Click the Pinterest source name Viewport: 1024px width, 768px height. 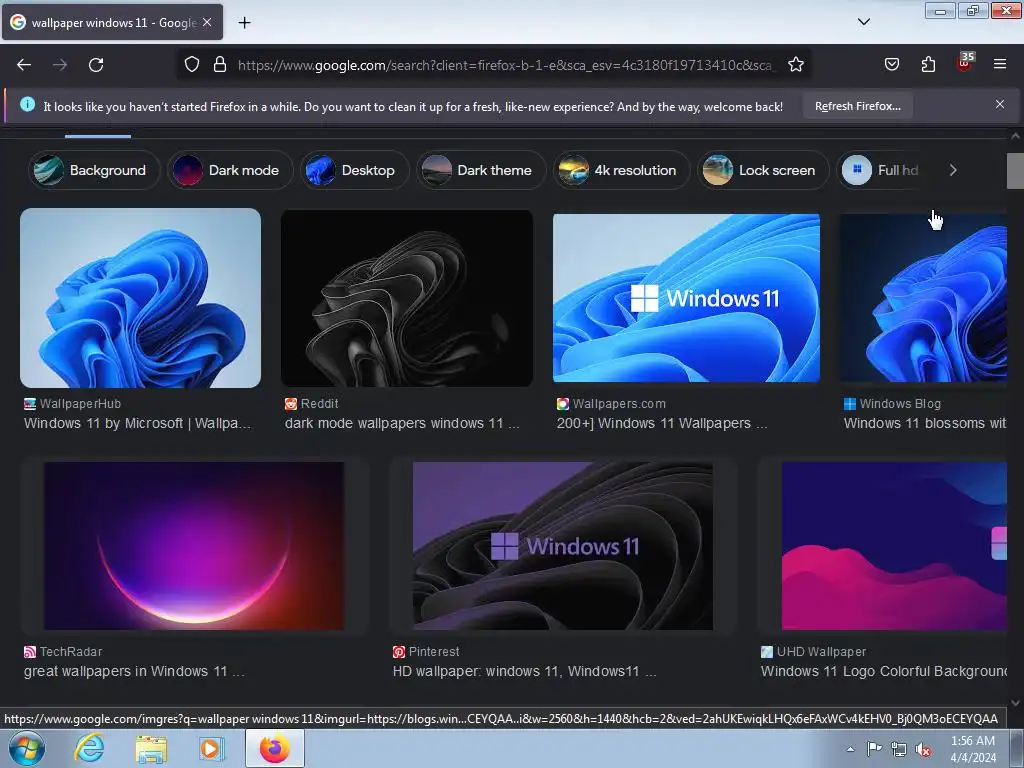tap(434, 652)
